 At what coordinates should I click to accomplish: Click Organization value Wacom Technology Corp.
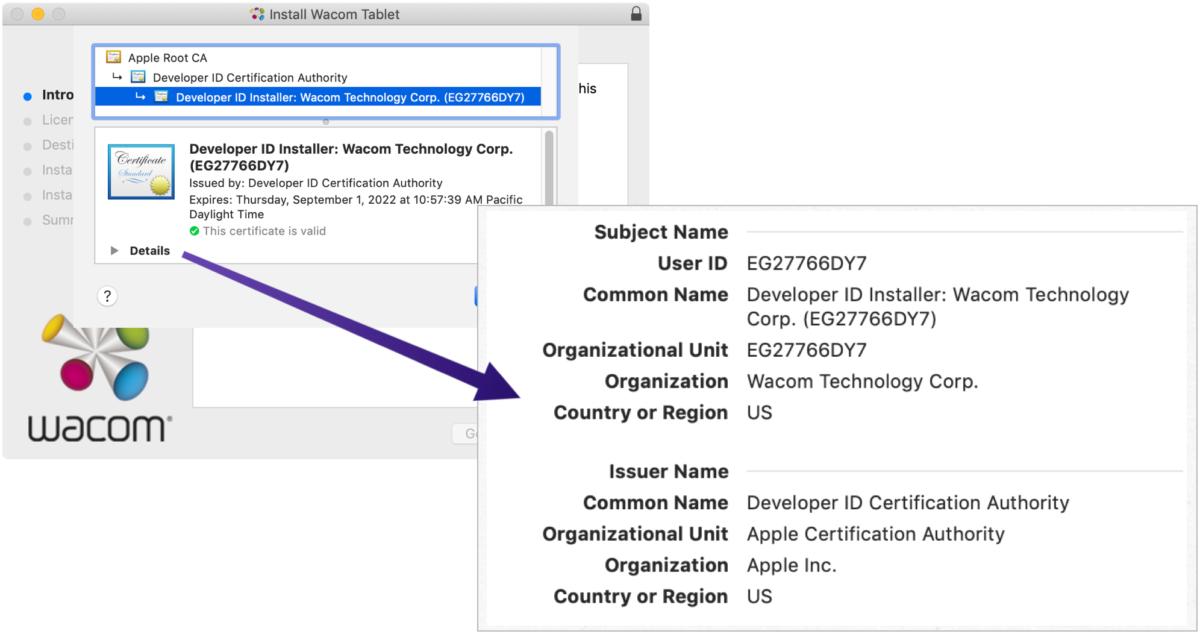coord(862,381)
